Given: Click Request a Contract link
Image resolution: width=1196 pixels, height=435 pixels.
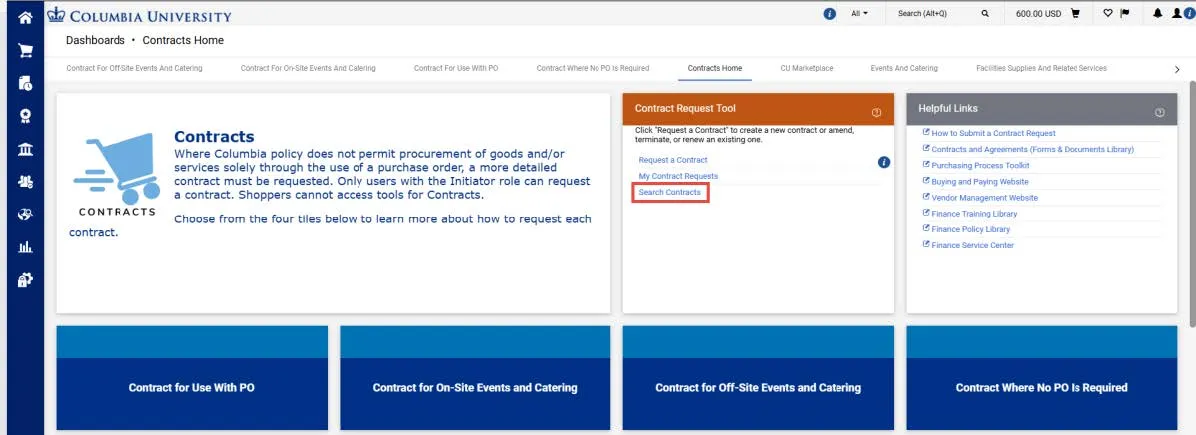Looking at the screenshot, I should tap(673, 160).
